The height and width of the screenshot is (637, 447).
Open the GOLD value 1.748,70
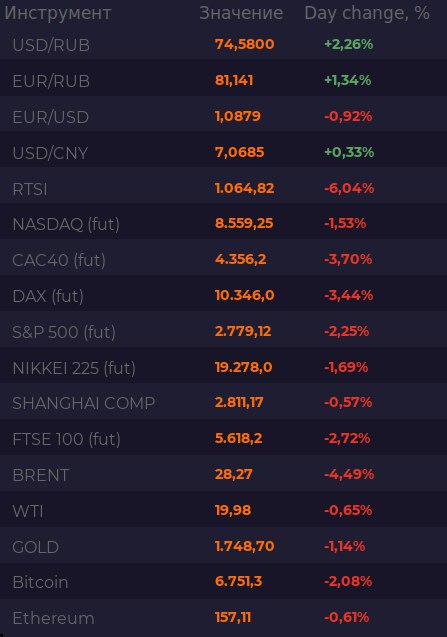tap(245, 546)
